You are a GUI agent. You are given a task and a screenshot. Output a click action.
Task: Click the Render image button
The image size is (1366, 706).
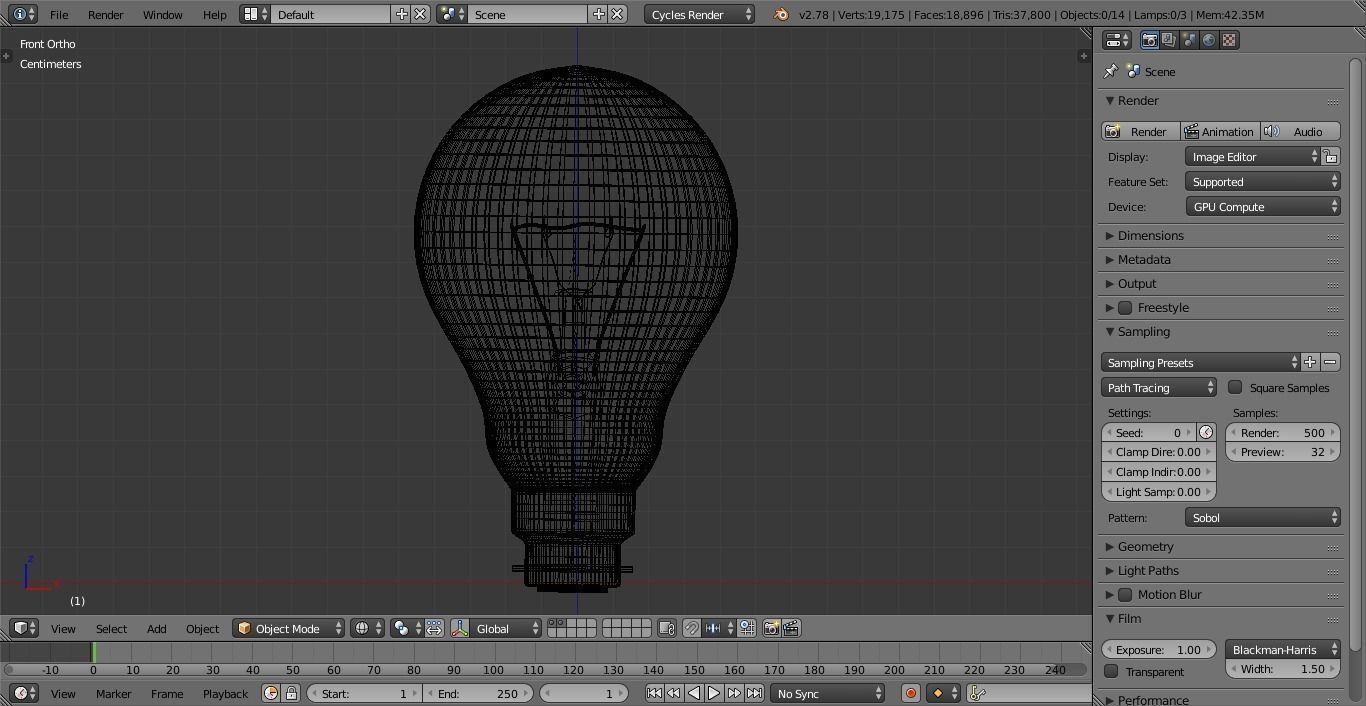click(x=1140, y=131)
